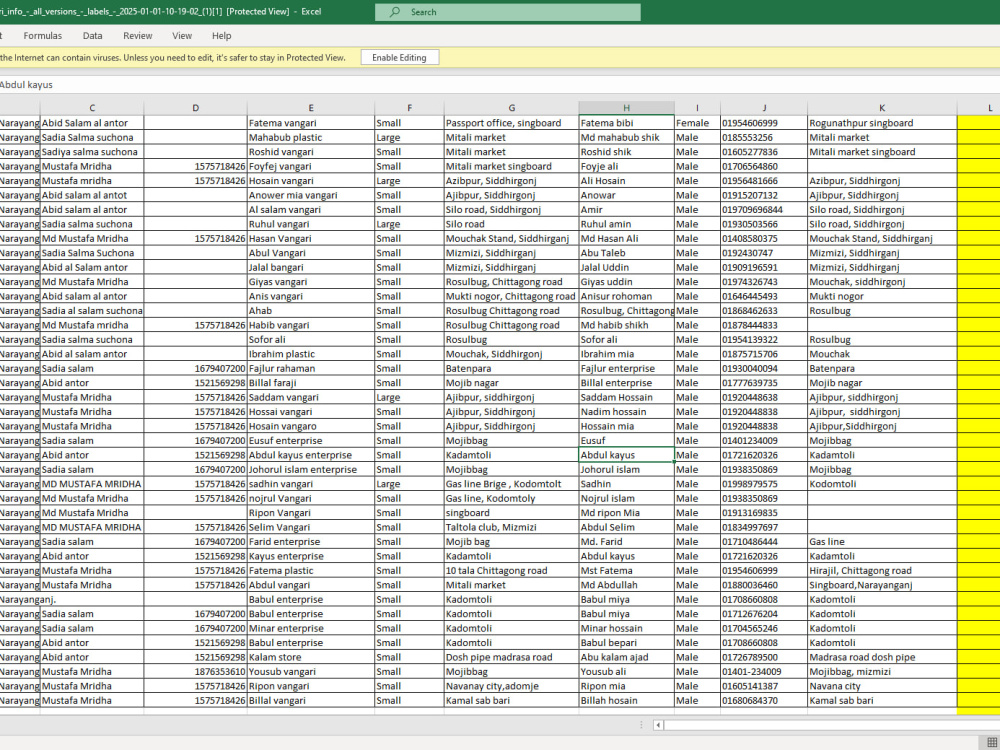The image size is (1000, 750).
Task: Select cell 'Farid enterprise'
Action: [x=311, y=541]
